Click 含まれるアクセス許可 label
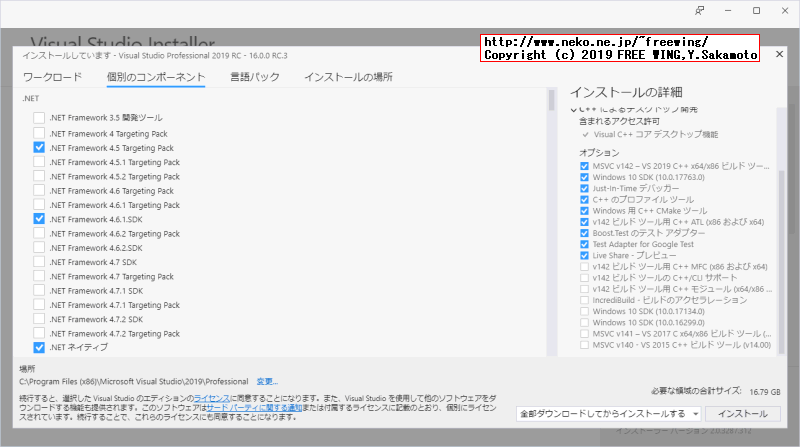800x447 pixels. coord(619,121)
